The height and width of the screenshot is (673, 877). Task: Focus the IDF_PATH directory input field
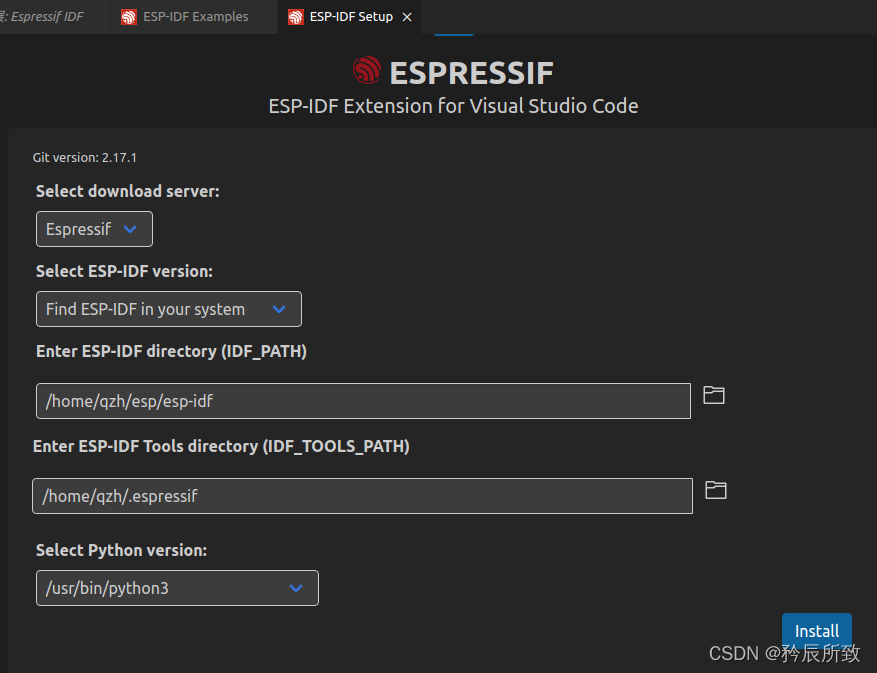tap(363, 401)
